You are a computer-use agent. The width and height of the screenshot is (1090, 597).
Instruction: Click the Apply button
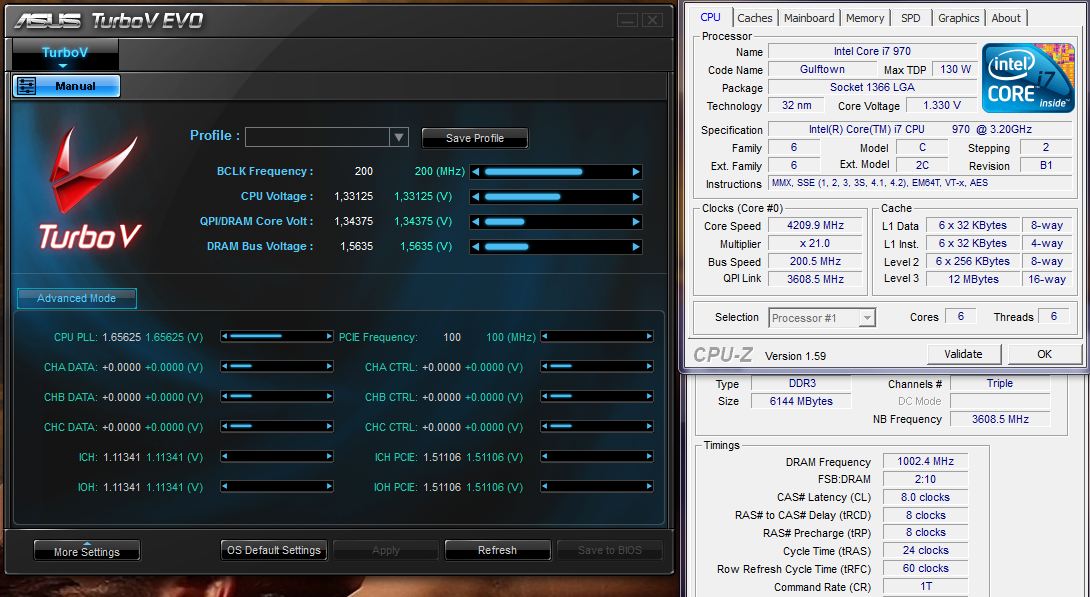[x=386, y=550]
